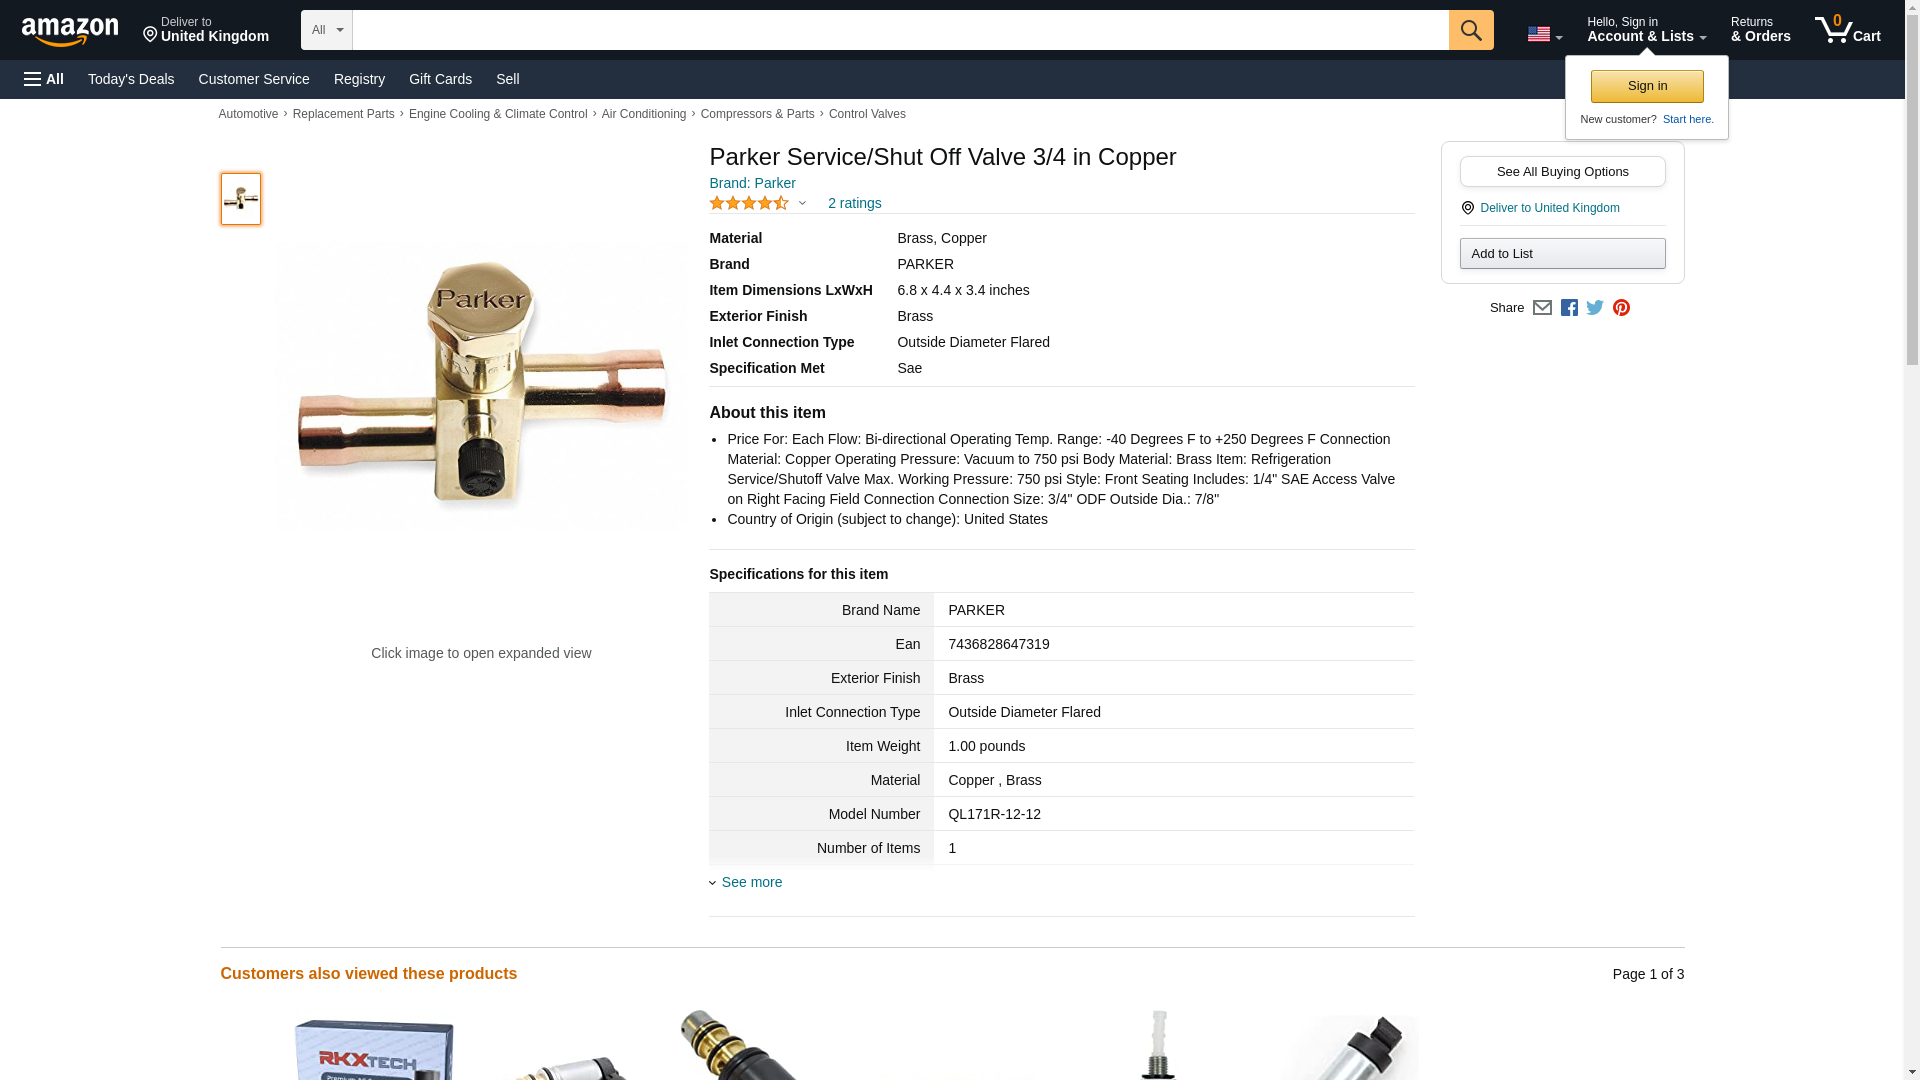Select the product image thumbnail
Viewport: 1920px width, 1080px height.
(x=241, y=198)
